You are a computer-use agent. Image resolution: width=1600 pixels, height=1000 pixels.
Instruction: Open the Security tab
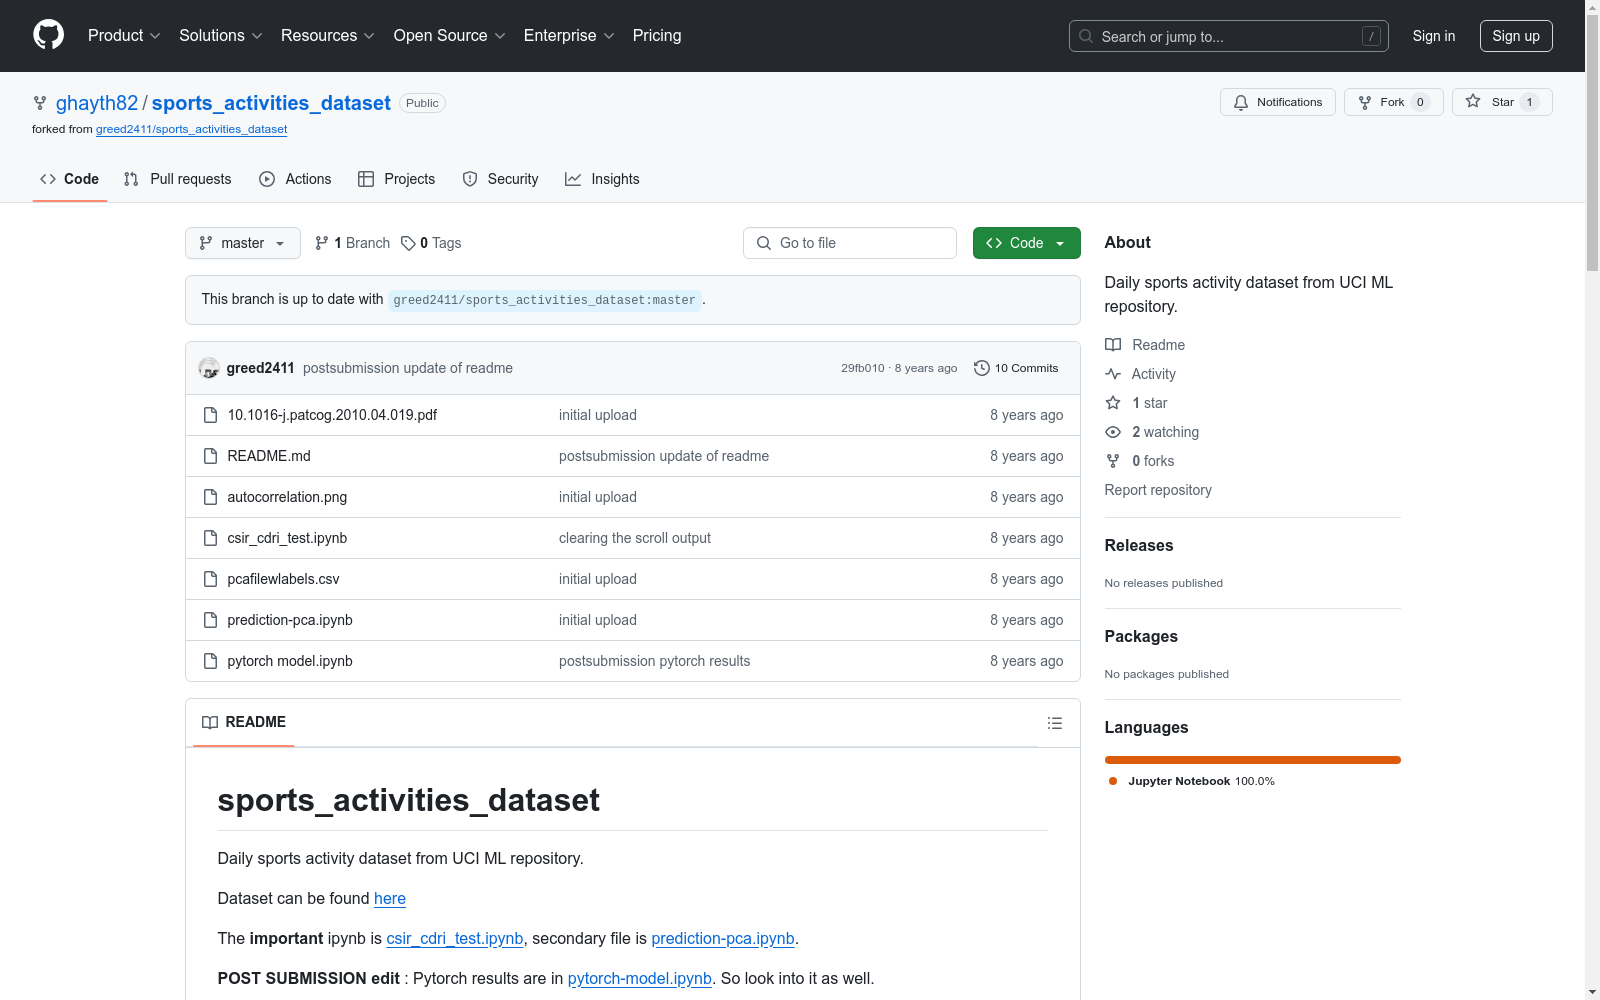(501, 179)
